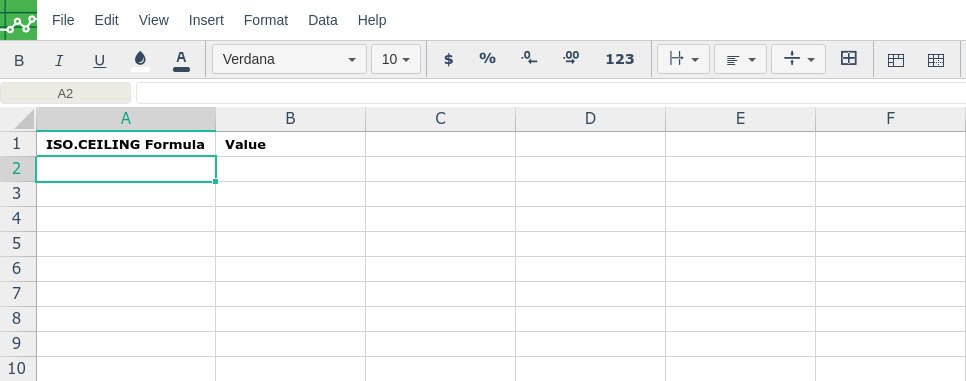This screenshot has height=381, width=966.
Task: Expand the Verdana font dropdown
Action: click(290, 59)
